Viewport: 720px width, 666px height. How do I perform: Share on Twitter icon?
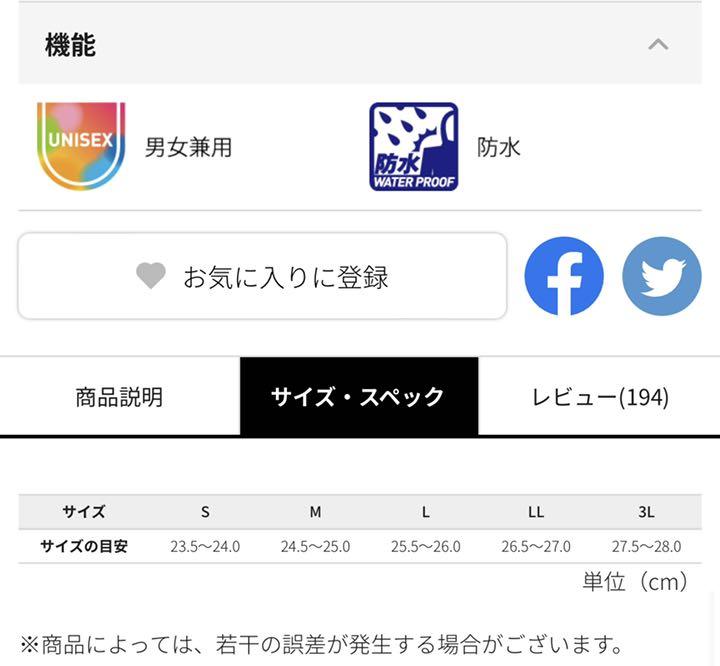(x=662, y=276)
